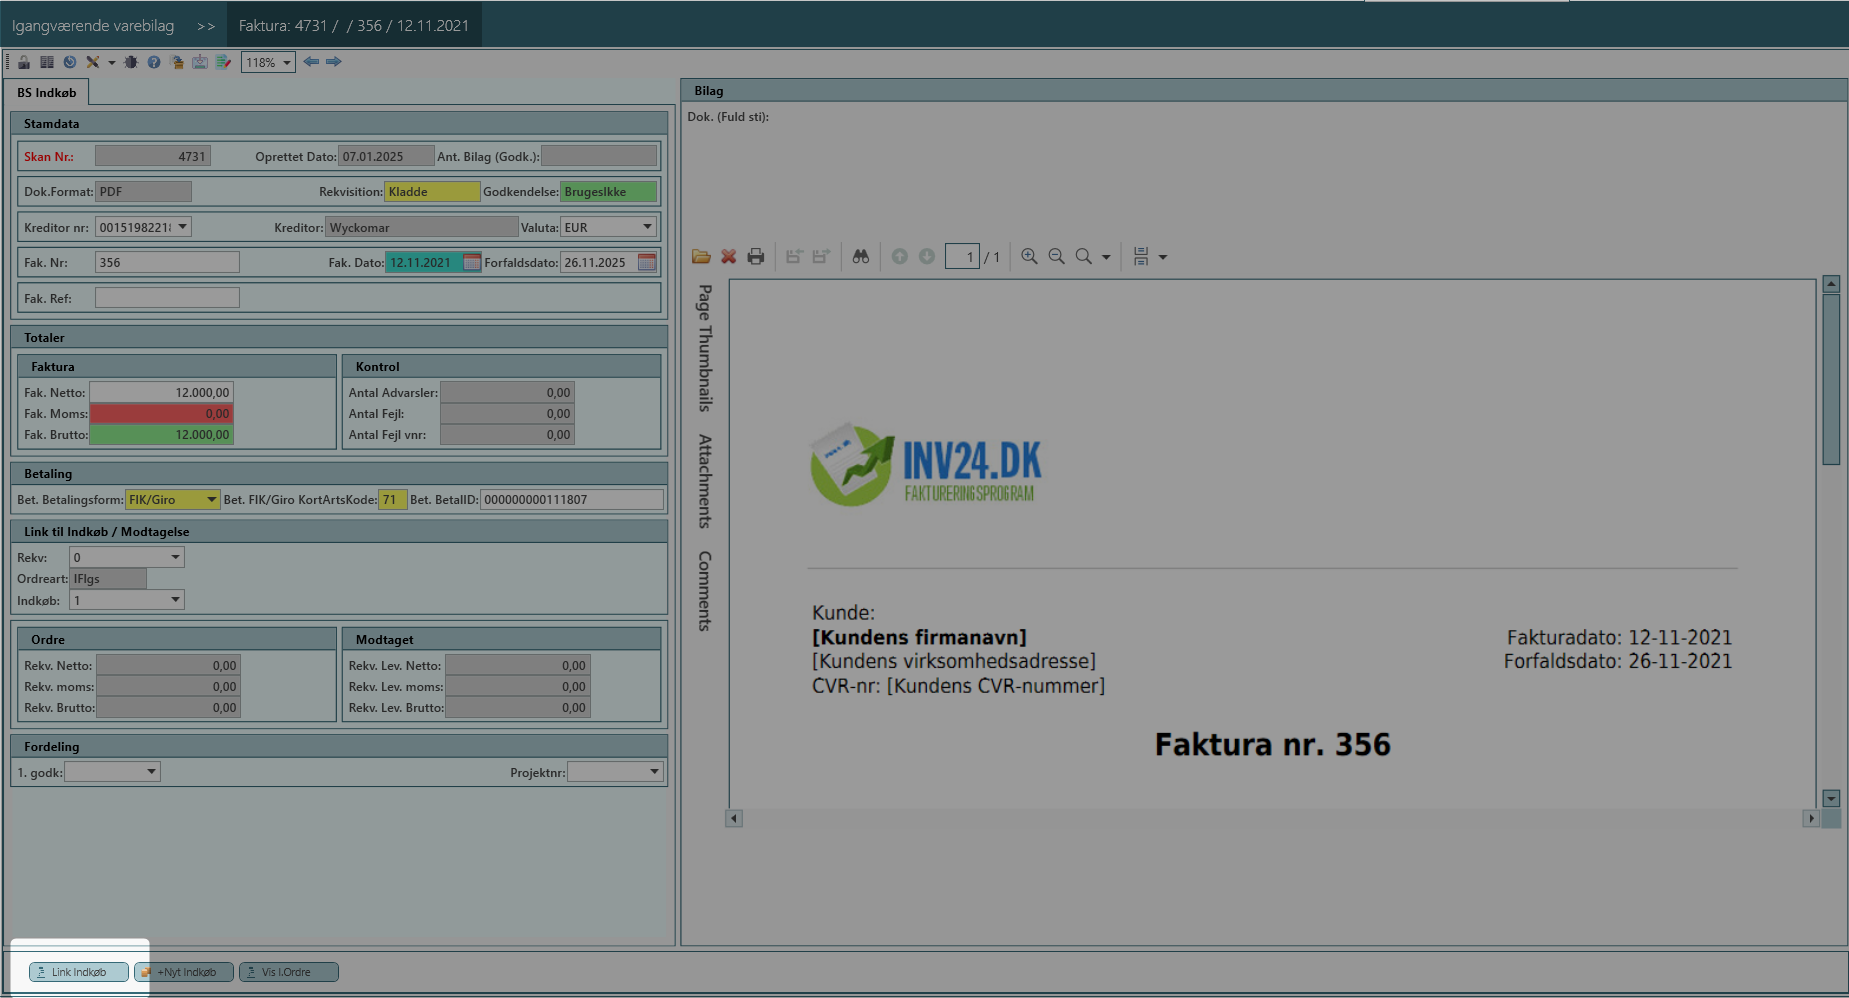The image size is (1849, 998).
Task: Open the Fak. Dato calendar picker
Action: 472,262
